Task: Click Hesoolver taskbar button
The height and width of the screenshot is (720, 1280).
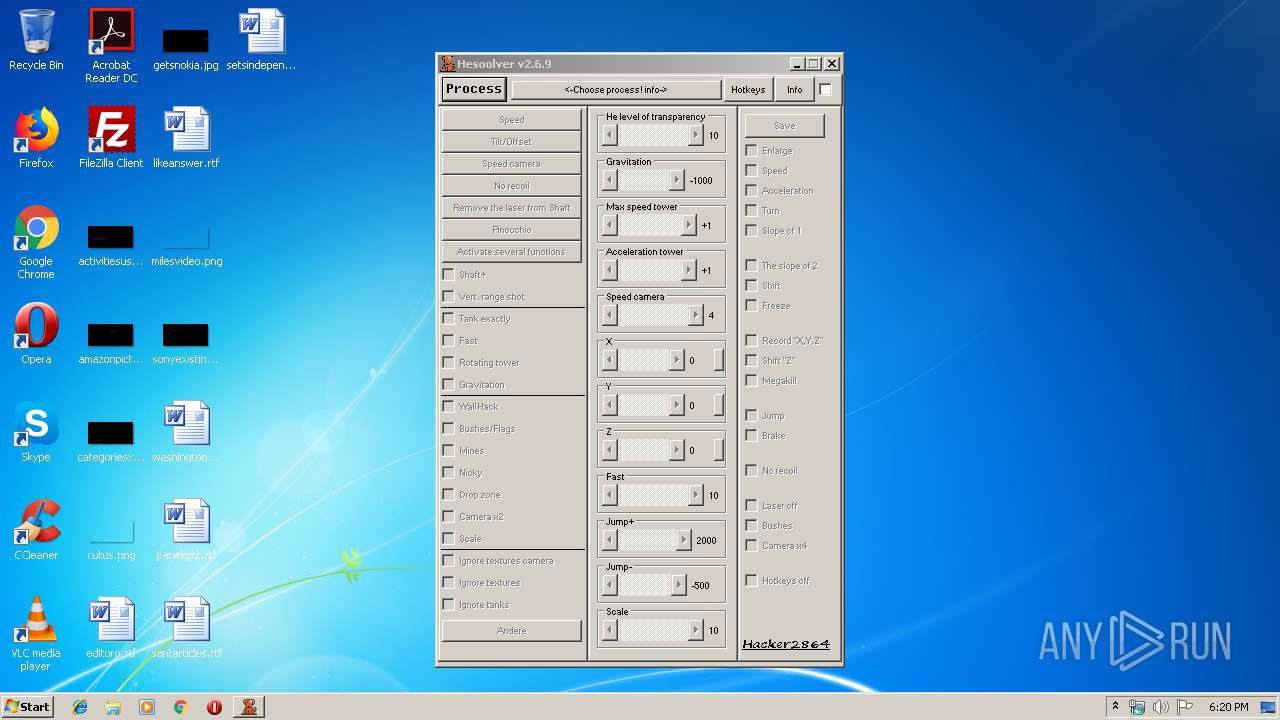Action: coord(249,707)
